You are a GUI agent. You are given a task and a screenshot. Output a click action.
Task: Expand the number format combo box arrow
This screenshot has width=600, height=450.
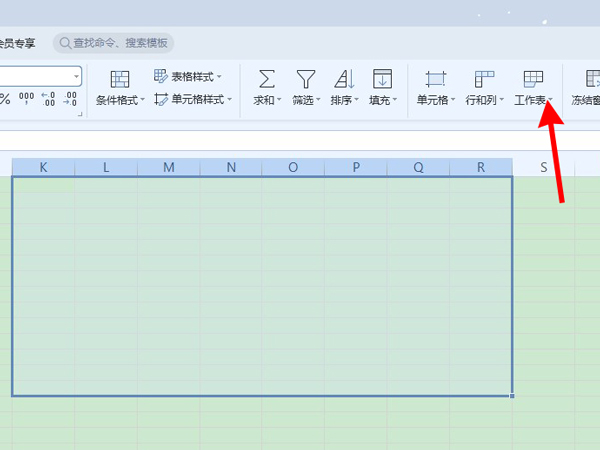75,76
